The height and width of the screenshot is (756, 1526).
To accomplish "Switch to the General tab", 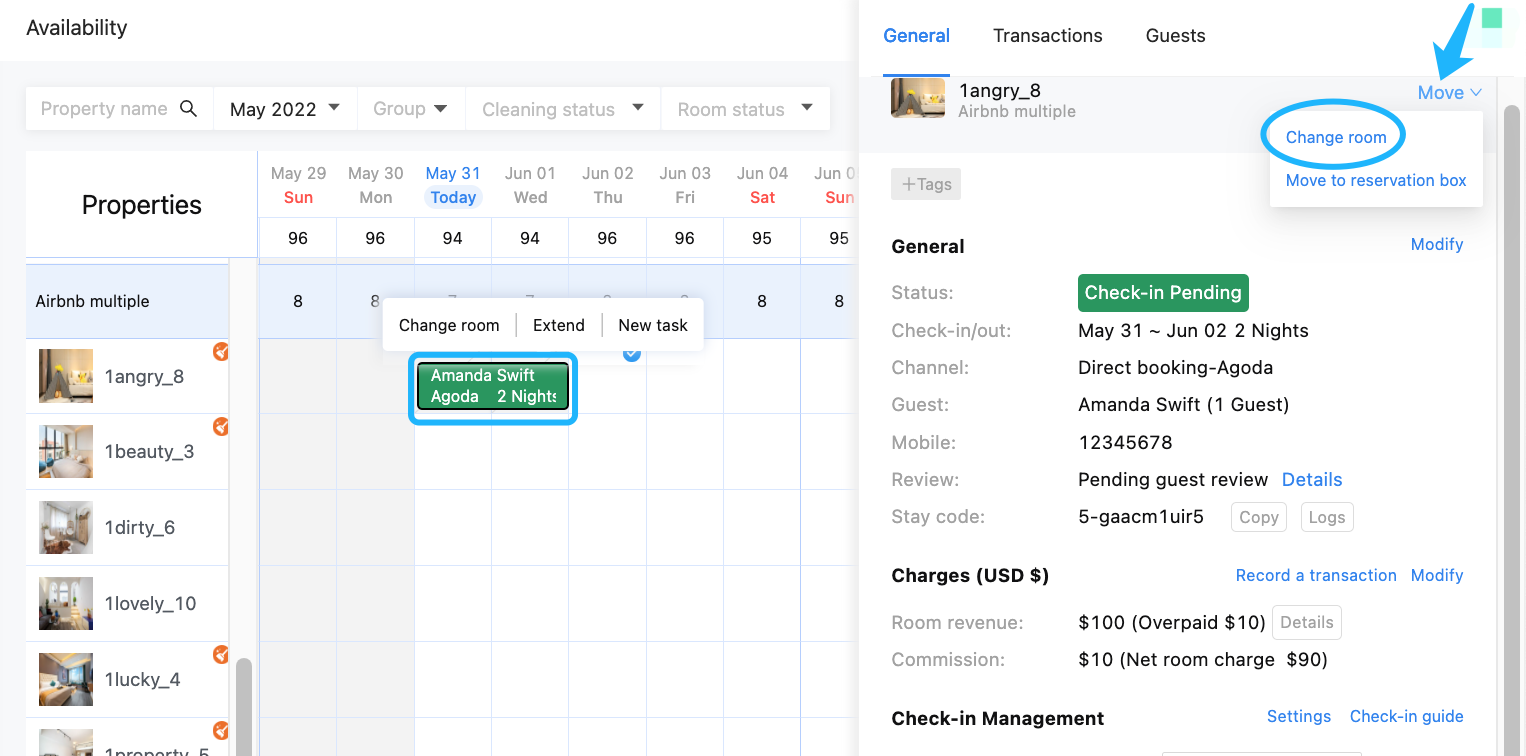I will click(916, 36).
